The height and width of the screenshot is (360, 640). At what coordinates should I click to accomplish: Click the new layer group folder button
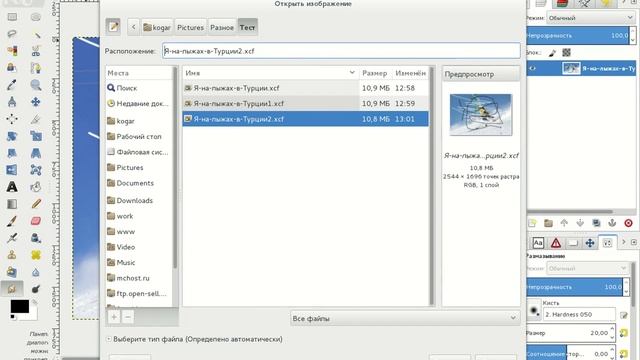pos(548,223)
